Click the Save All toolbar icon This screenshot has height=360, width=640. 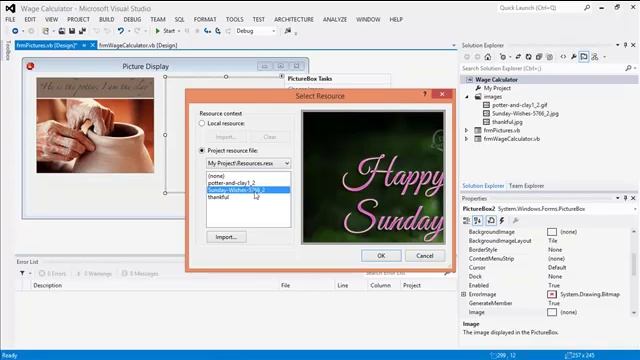point(82,31)
